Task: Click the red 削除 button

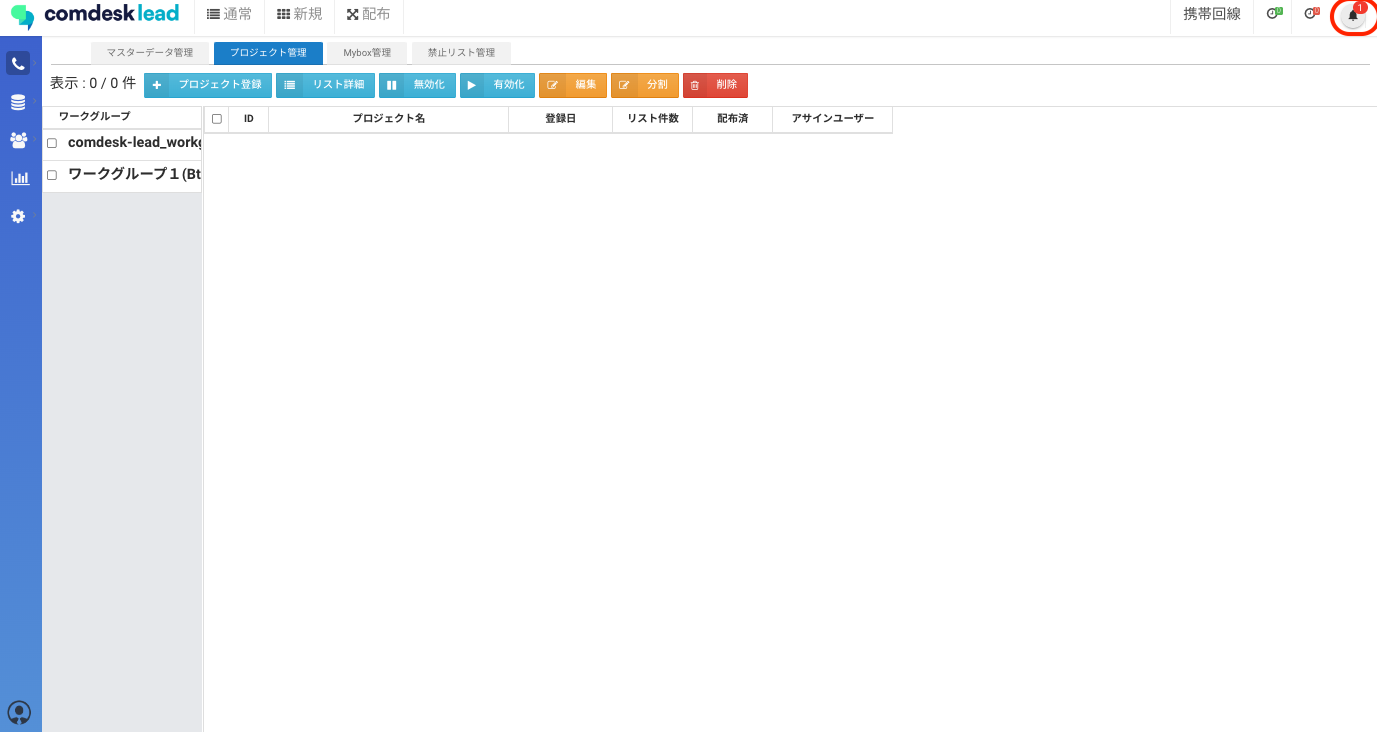Action: (x=715, y=85)
